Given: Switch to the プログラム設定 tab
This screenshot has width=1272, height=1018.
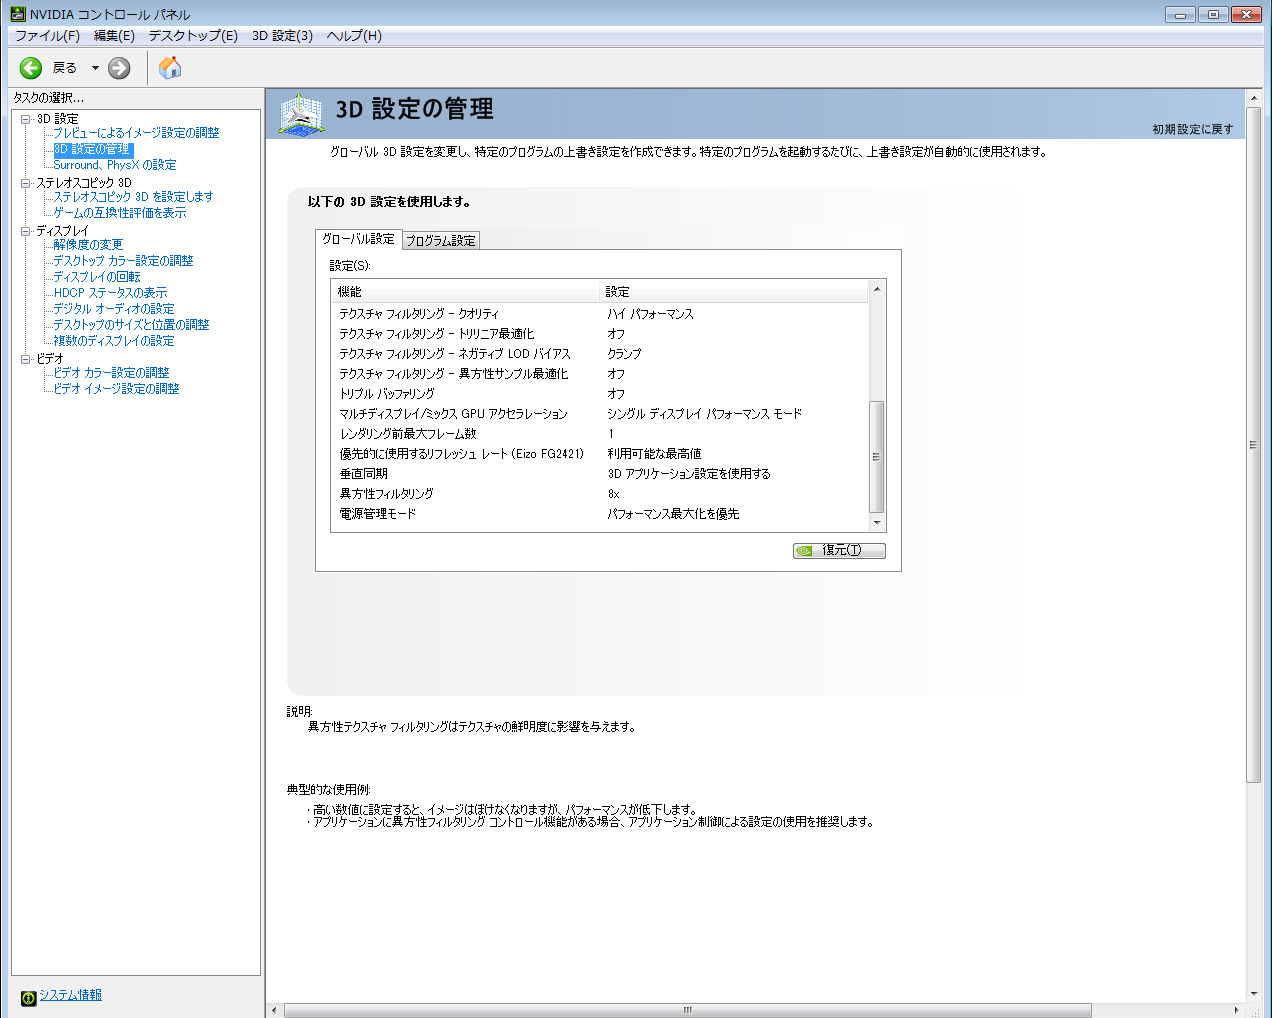Looking at the screenshot, I should pos(441,241).
